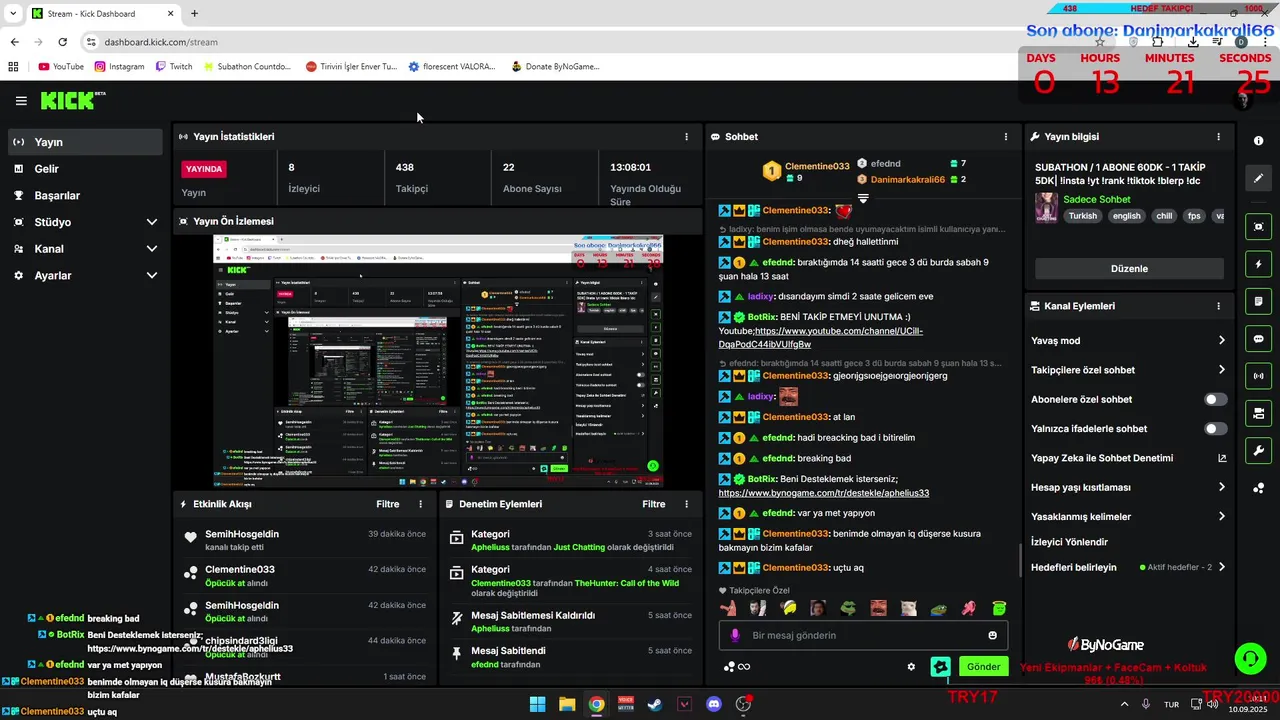Screen dimensions: 1280x720
Task: Open Sohbet panel three-dot menu
Action: [x=1006, y=137]
